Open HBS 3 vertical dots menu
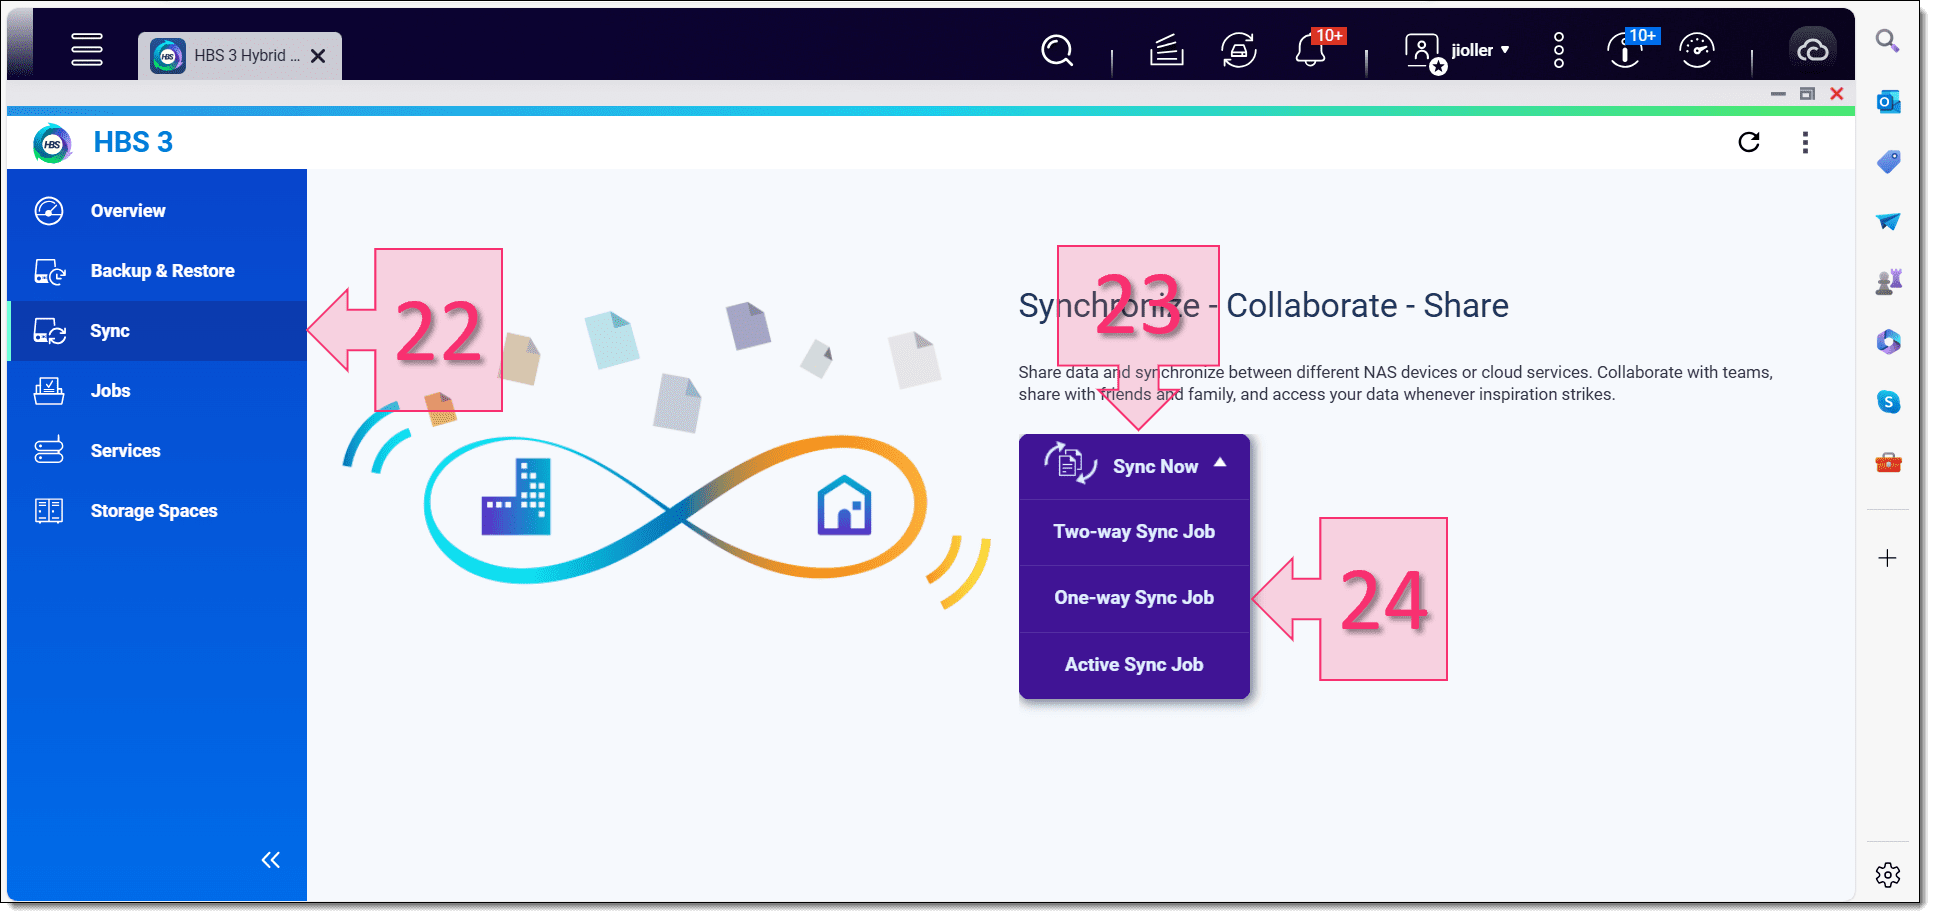The height and width of the screenshot is (918, 1935). pyautogui.click(x=1805, y=142)
